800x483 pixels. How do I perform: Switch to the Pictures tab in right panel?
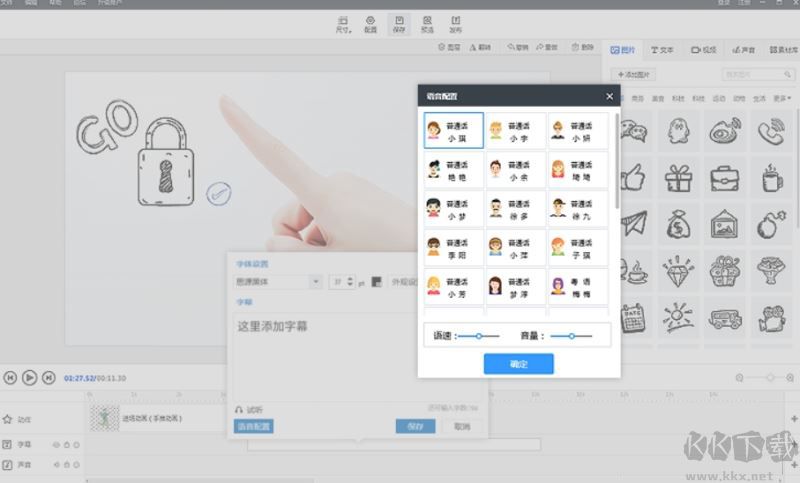coord(622,50)
